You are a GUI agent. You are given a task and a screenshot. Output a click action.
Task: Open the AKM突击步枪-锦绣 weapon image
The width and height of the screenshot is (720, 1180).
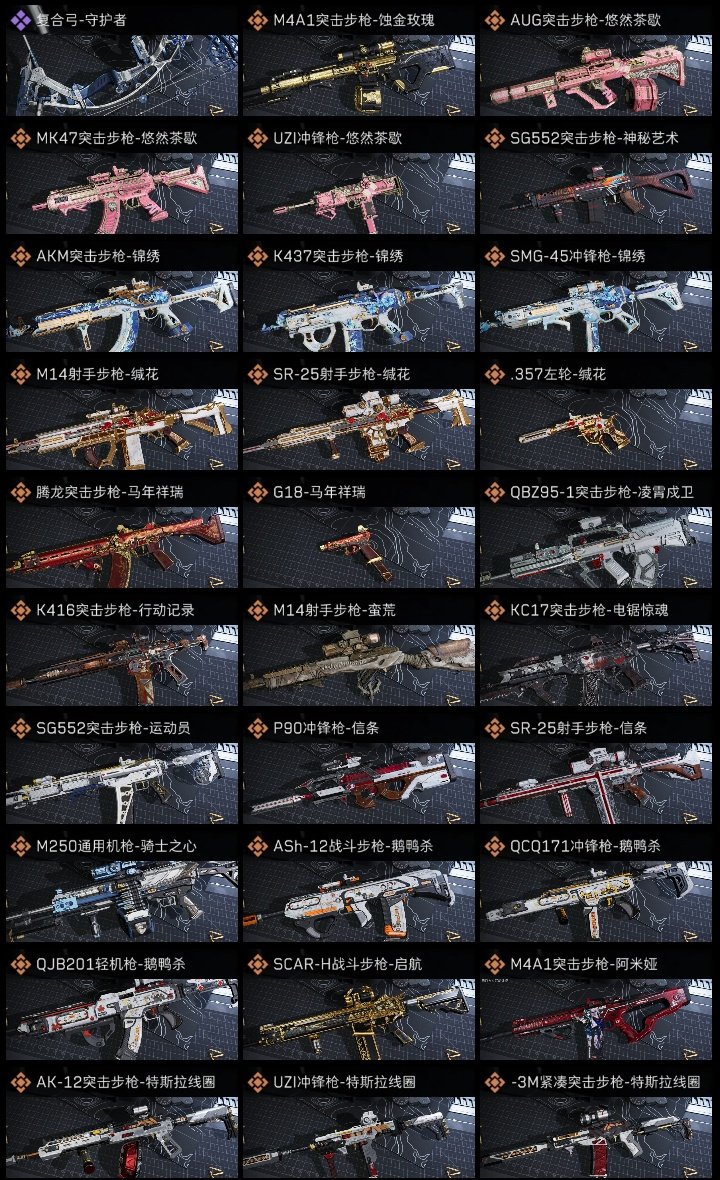[122, 312]
